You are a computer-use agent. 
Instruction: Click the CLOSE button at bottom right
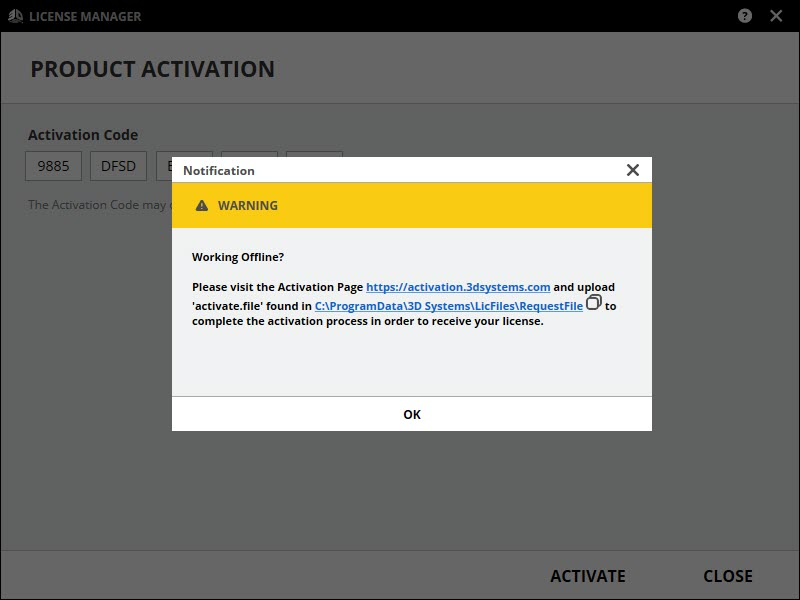click(x=728, y=576)
